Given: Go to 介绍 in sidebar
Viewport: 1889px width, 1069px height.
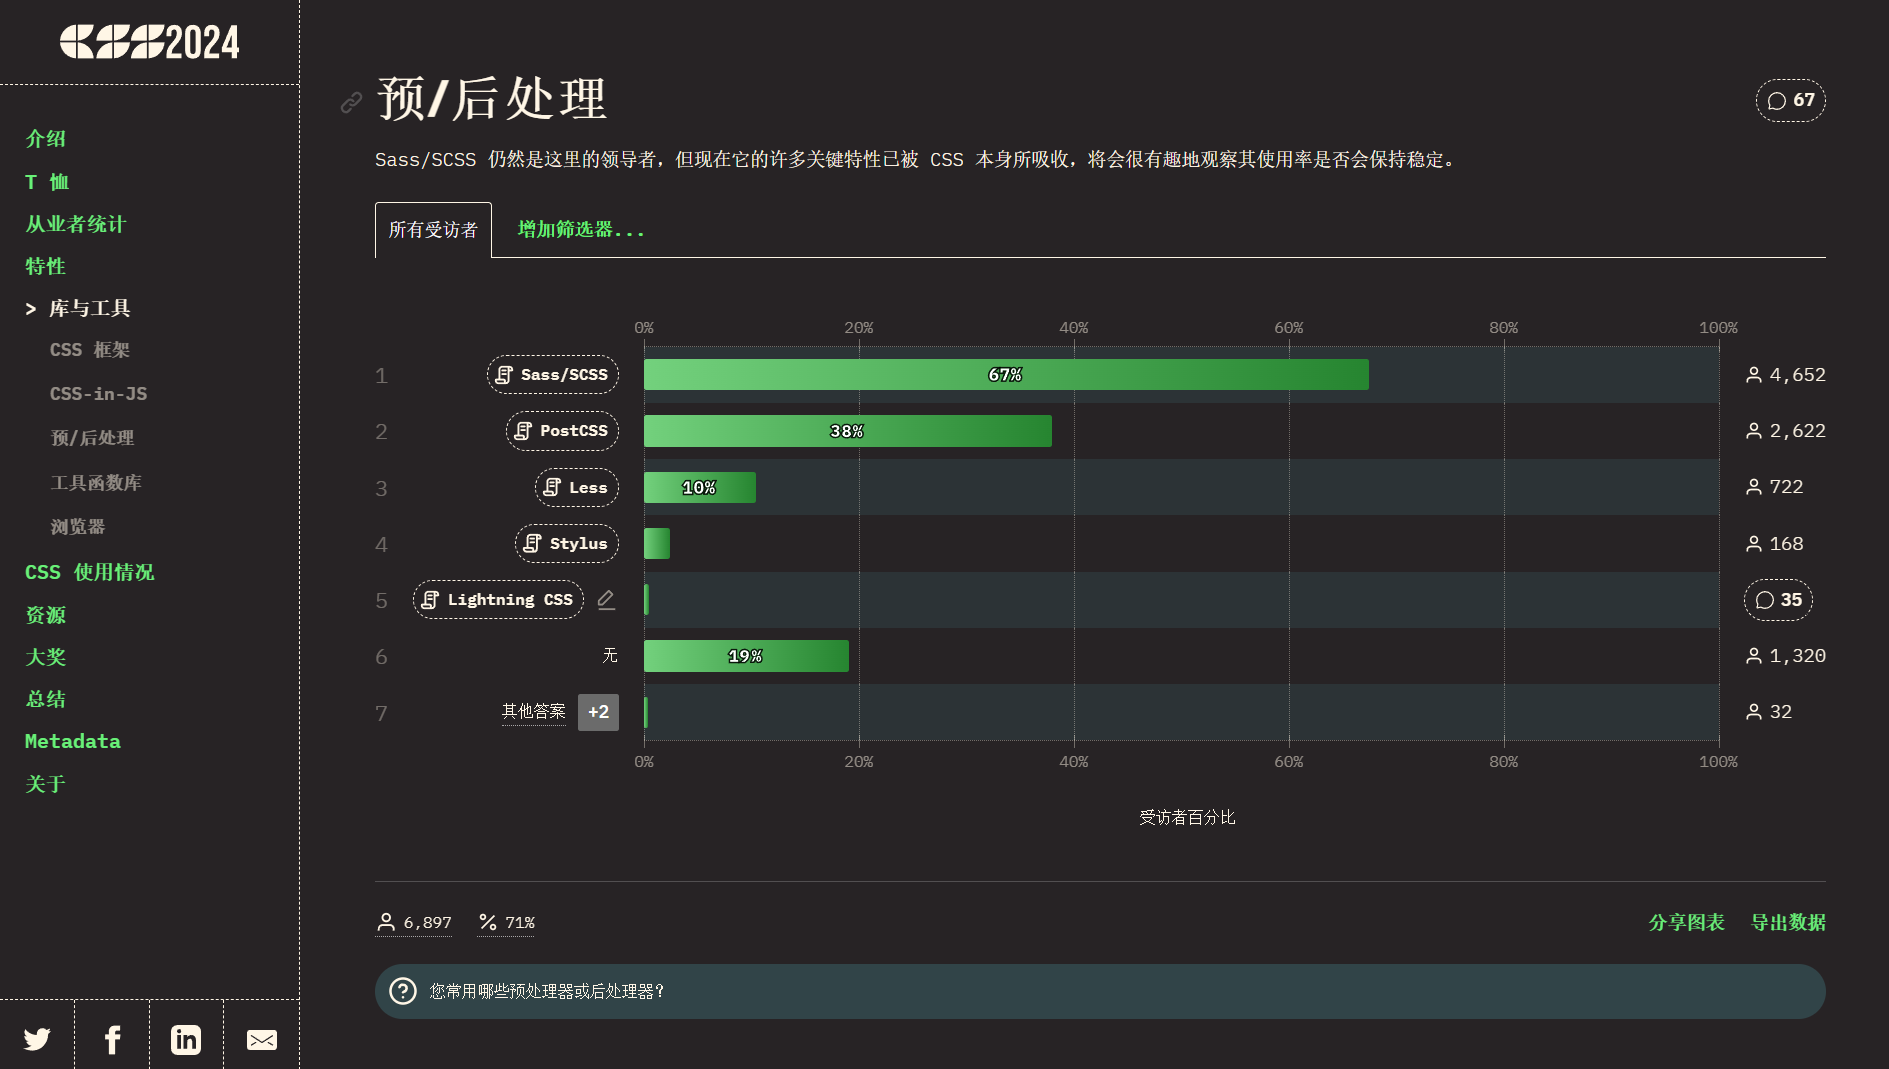Looking at the screenshot, I should coord(46,139).
